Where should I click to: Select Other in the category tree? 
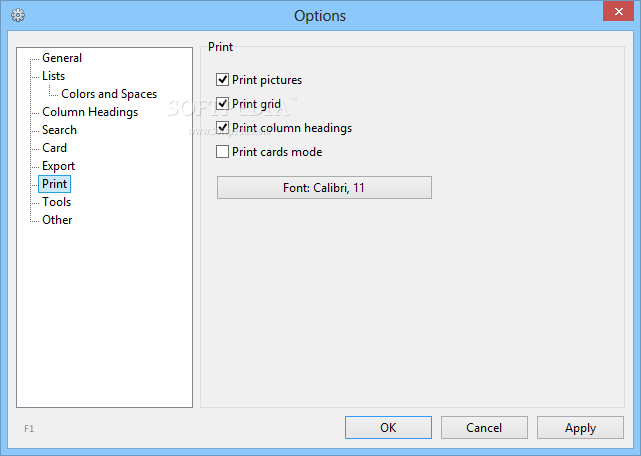point(57,220)
